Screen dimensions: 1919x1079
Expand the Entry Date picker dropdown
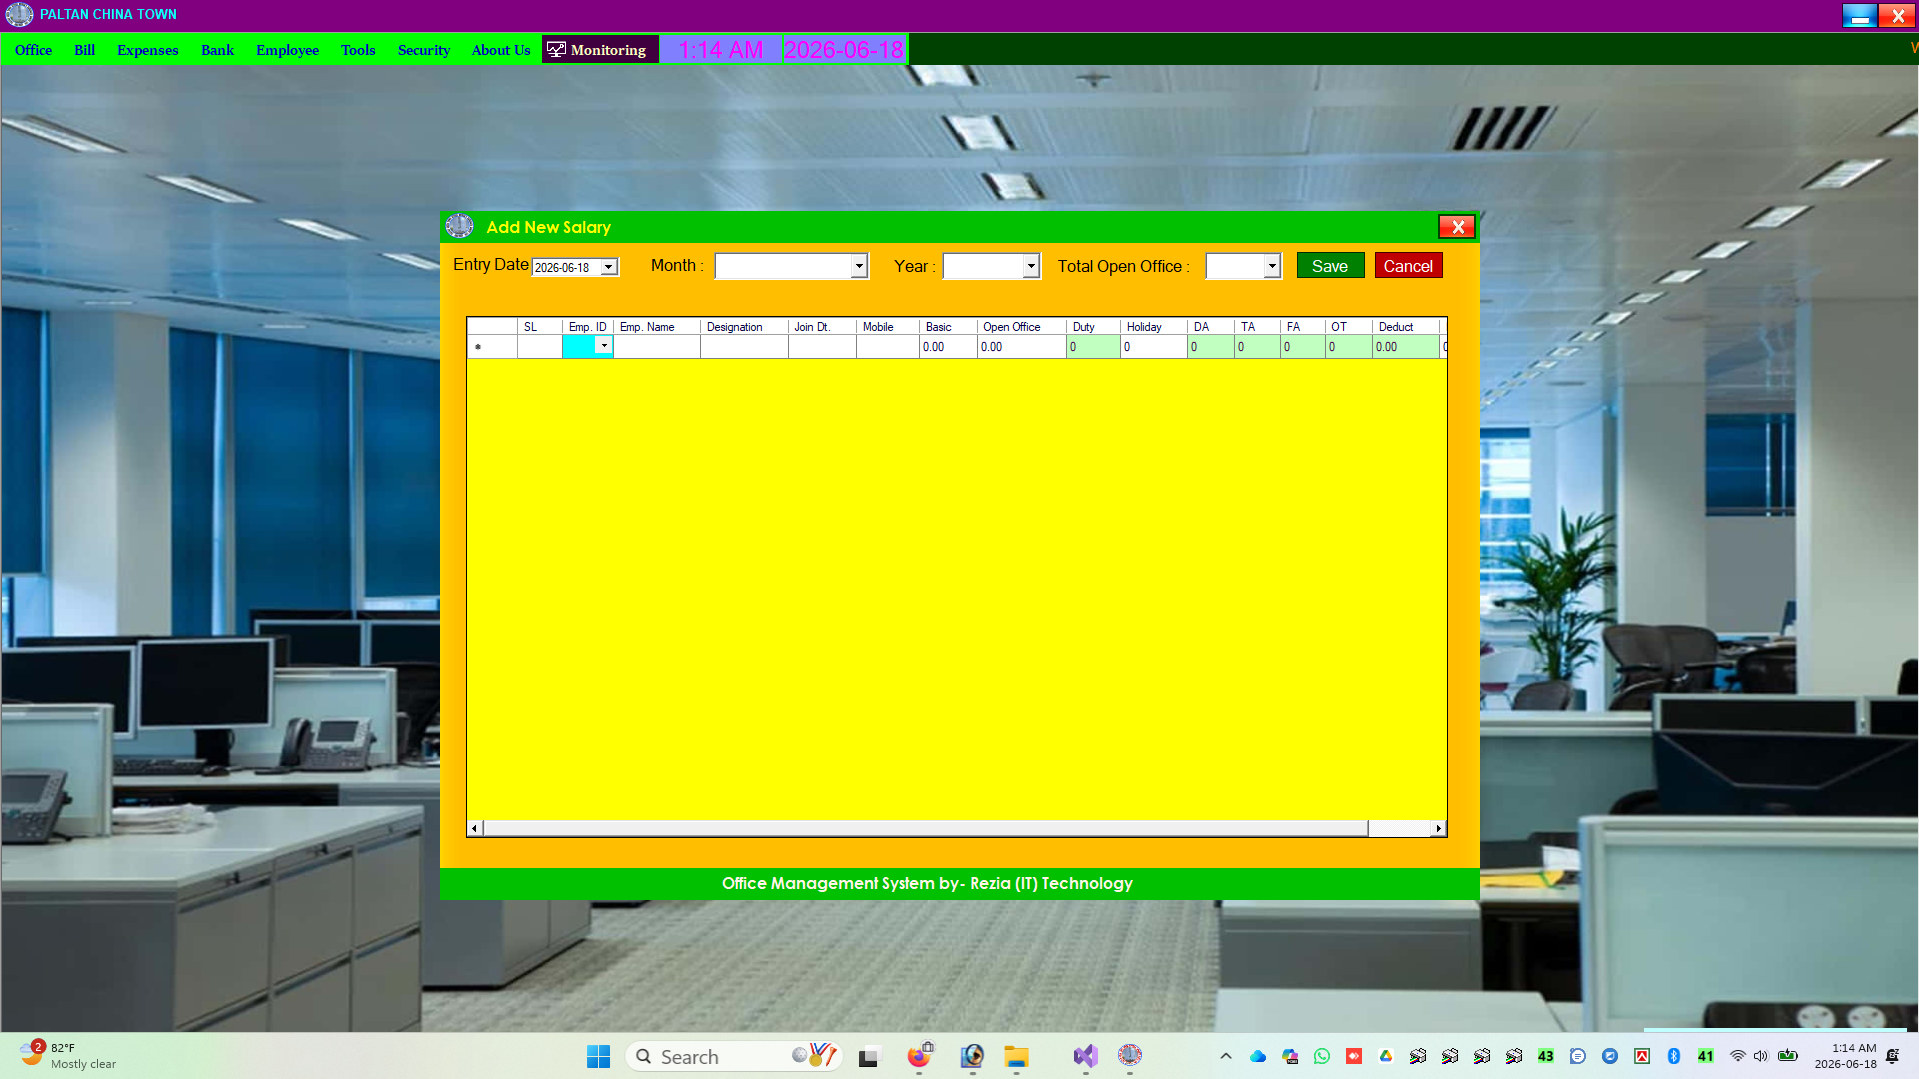[608, 267]
